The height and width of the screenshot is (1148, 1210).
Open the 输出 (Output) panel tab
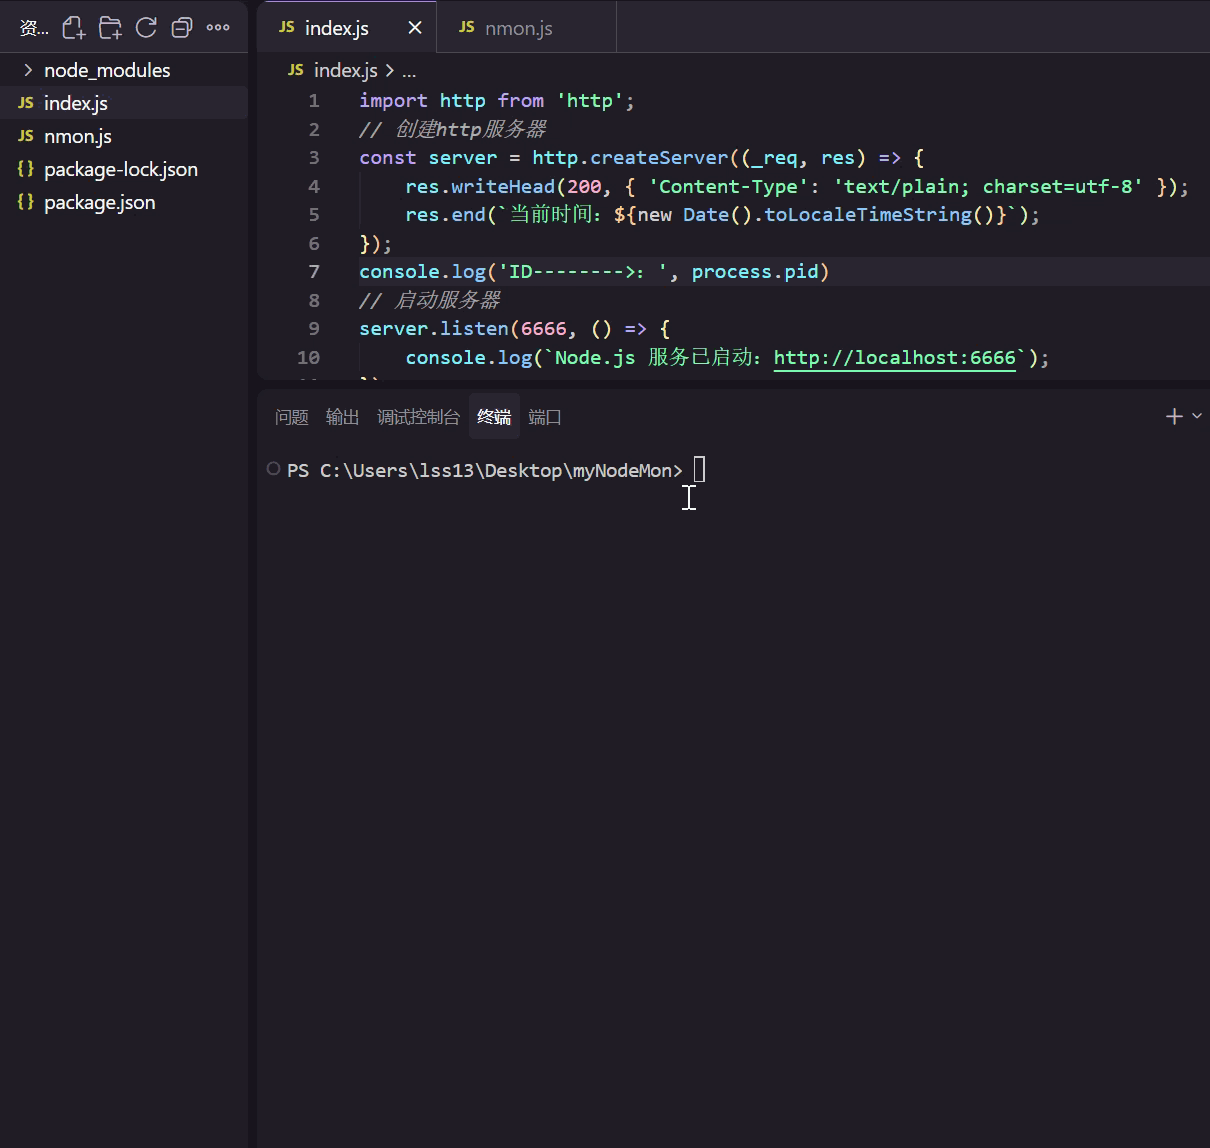[x=342, y=417]
